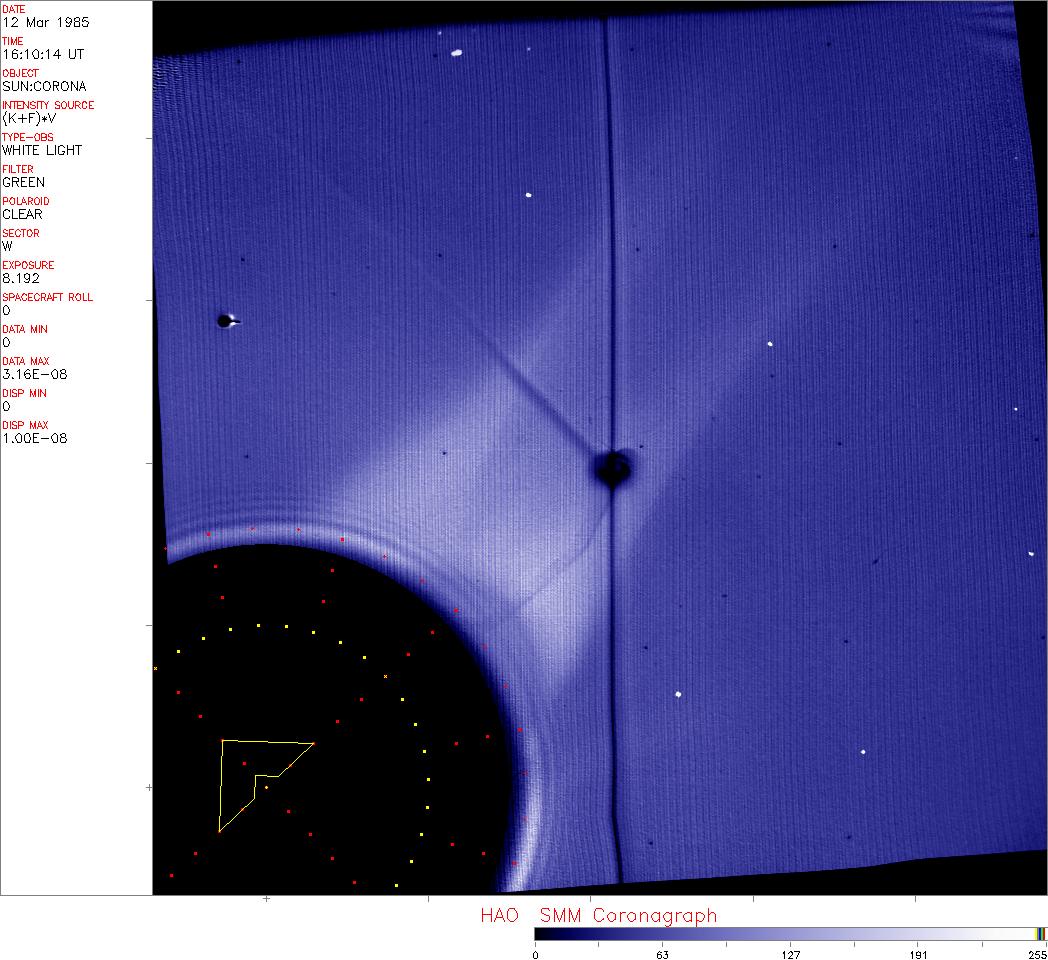Click the black spot with white tail at left
The image size is (1048, 960).
point(225,321)
